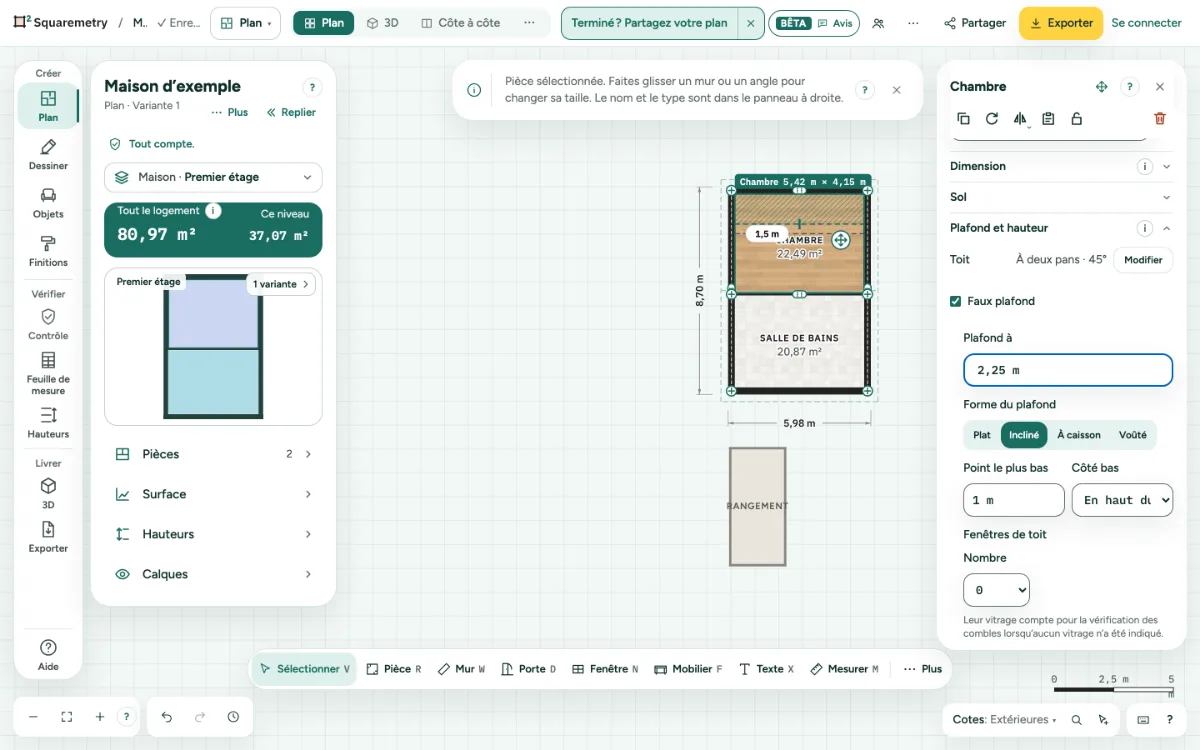Select Voûté ceiling shape
1200x750 pixels.
[x=1133, y=435]
